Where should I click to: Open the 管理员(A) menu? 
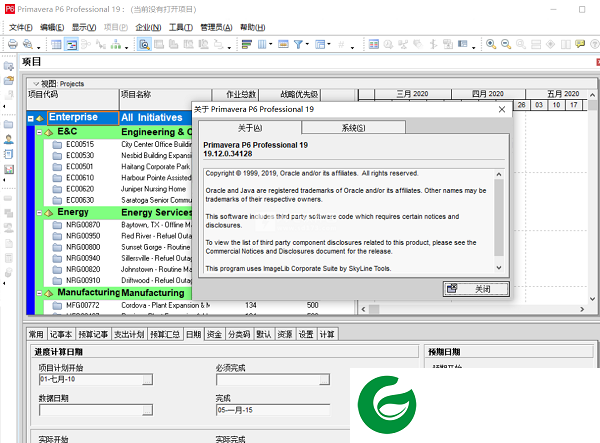pyautogui.click(x=216, y=27)
